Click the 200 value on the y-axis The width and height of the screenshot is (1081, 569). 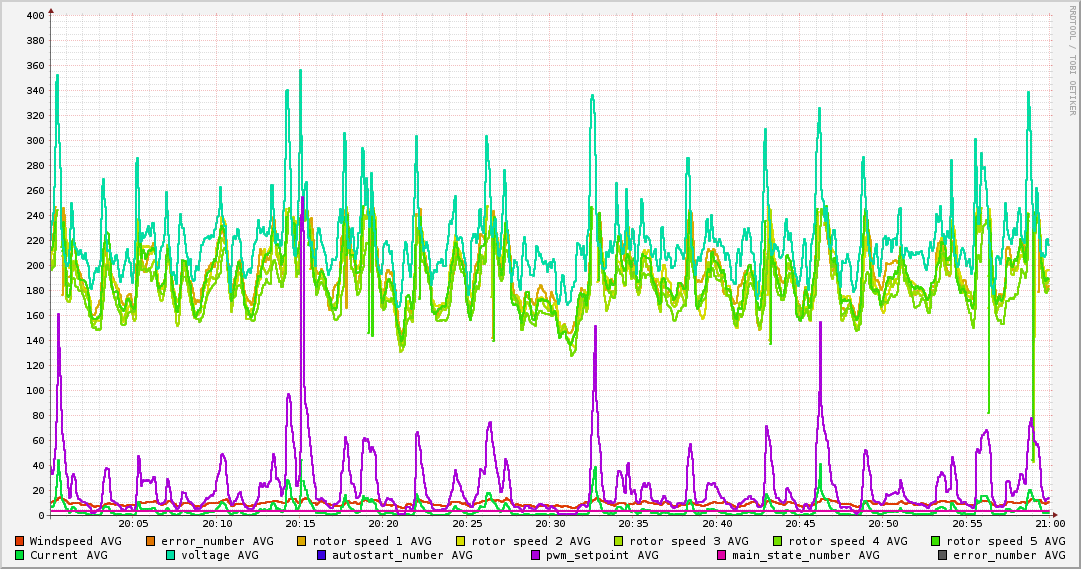pos(35,266)
